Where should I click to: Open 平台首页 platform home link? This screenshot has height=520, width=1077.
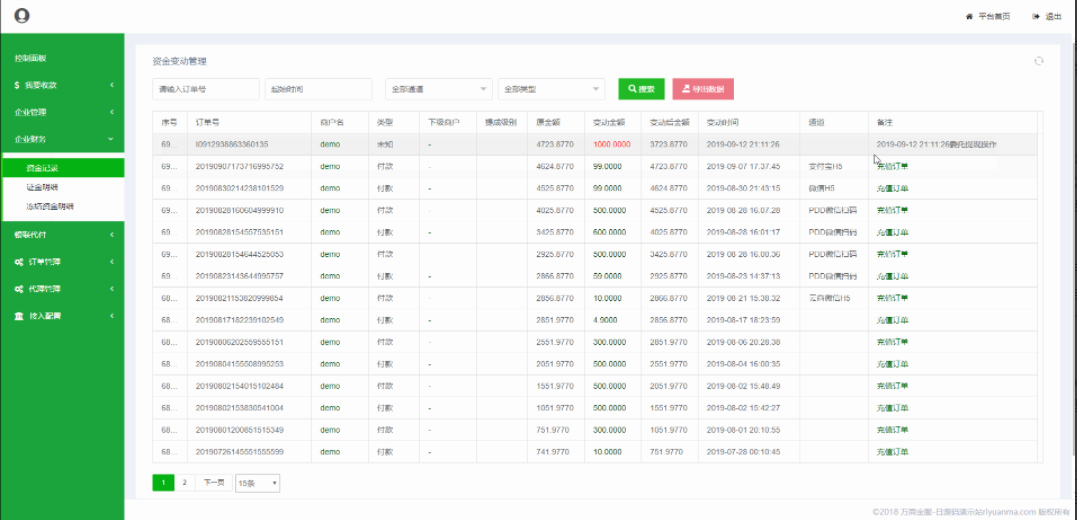point(988,16)
